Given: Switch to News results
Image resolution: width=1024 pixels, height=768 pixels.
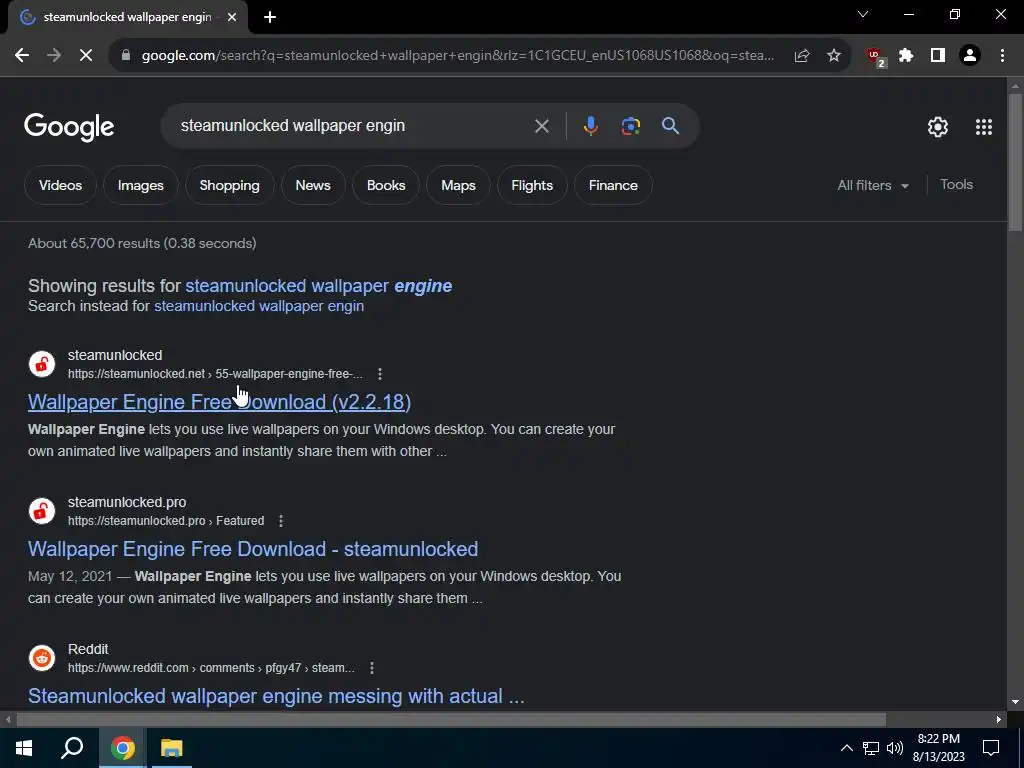Looking at the screenshot, I should pyautogui.click(x=313, y=185).
